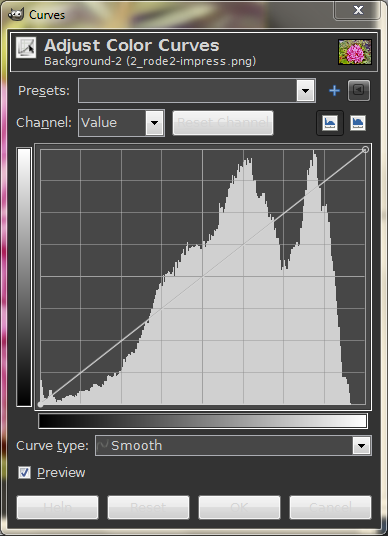The width and height of the screenshot is (388, 536).
Task: Click the Curves tool icon in header
Action: coord(26,48)
